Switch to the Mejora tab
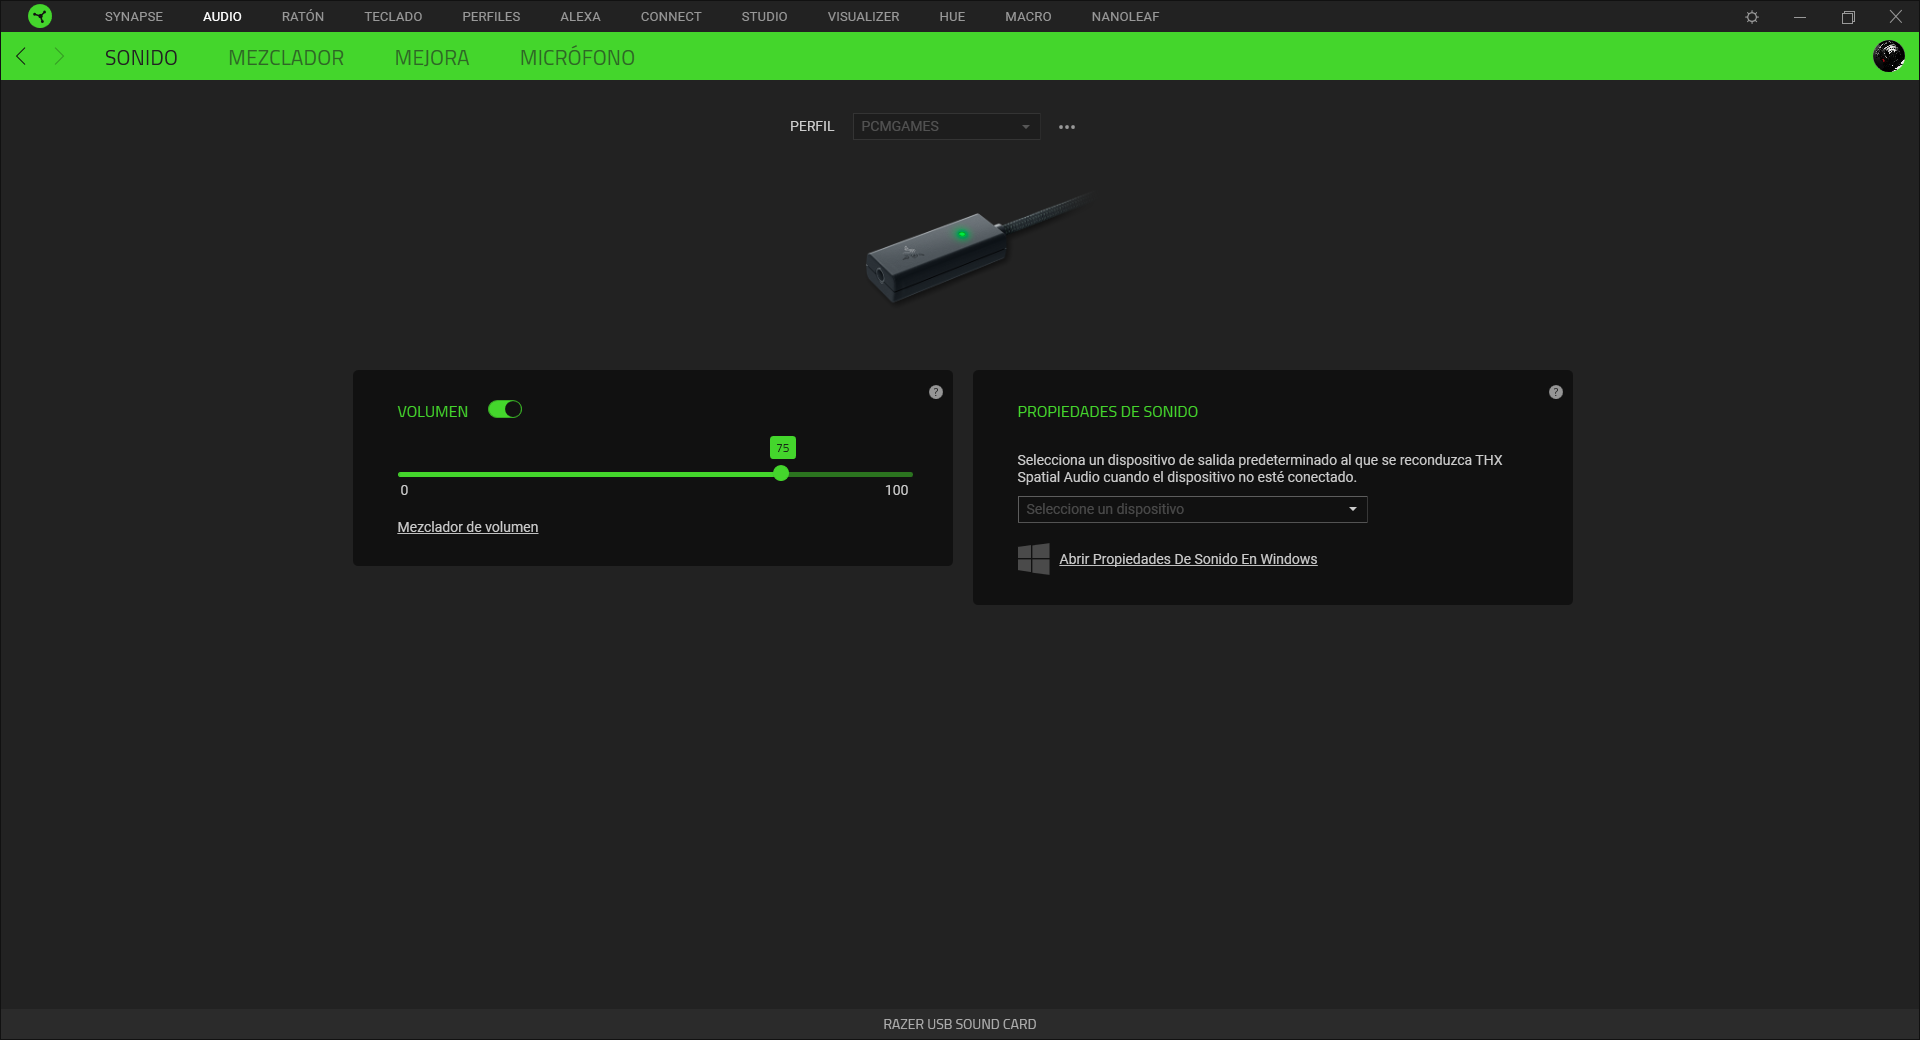 pos(432,58)
